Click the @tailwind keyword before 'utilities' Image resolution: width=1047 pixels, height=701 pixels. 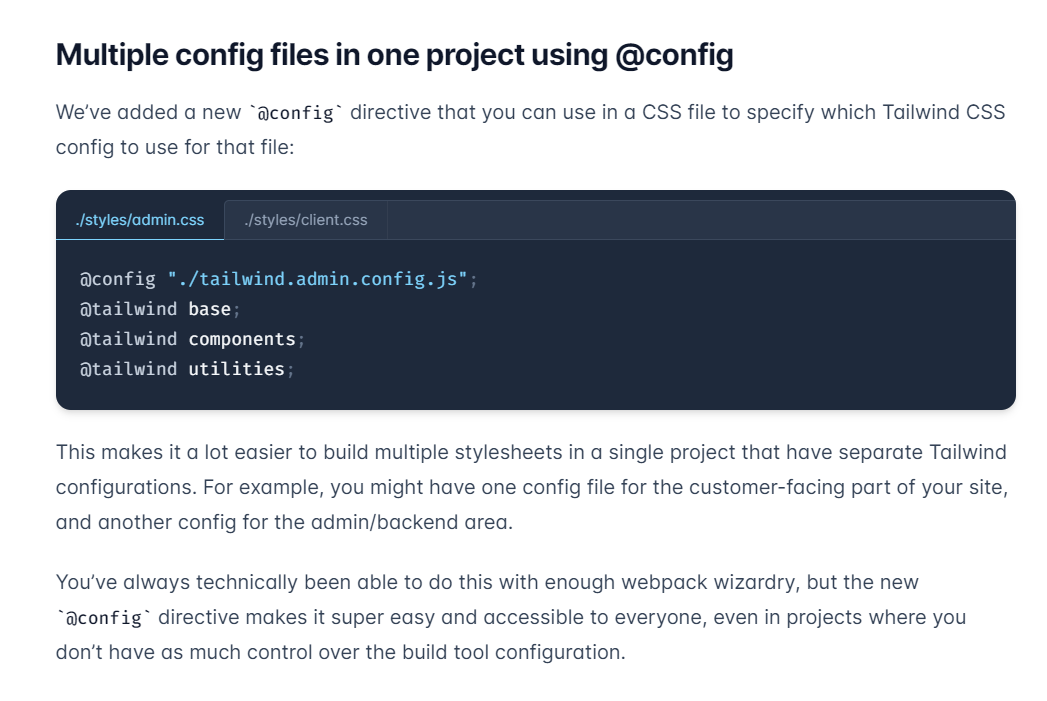(128, 369)
